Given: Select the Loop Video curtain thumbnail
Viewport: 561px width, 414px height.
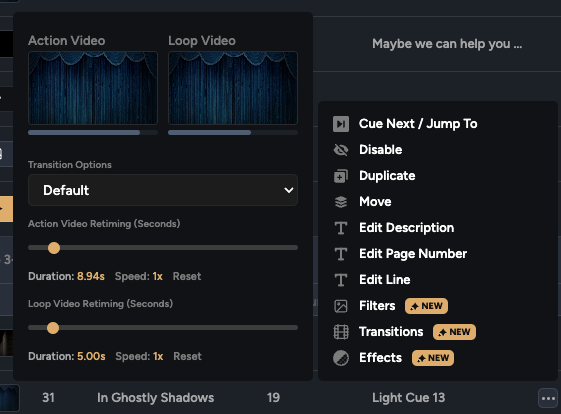Looking at the screenshot, I should pyautogui.click(x=233, y=88).
